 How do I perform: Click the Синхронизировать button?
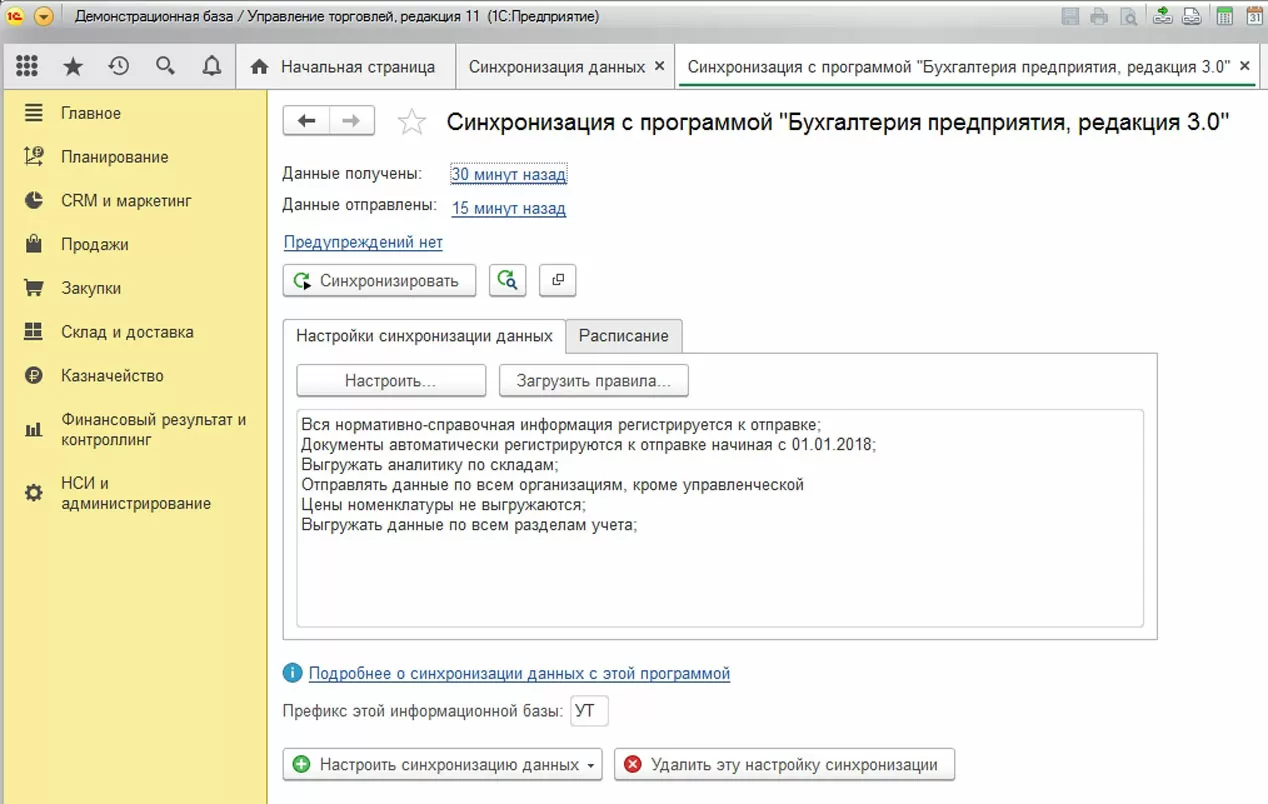(379, 281)
